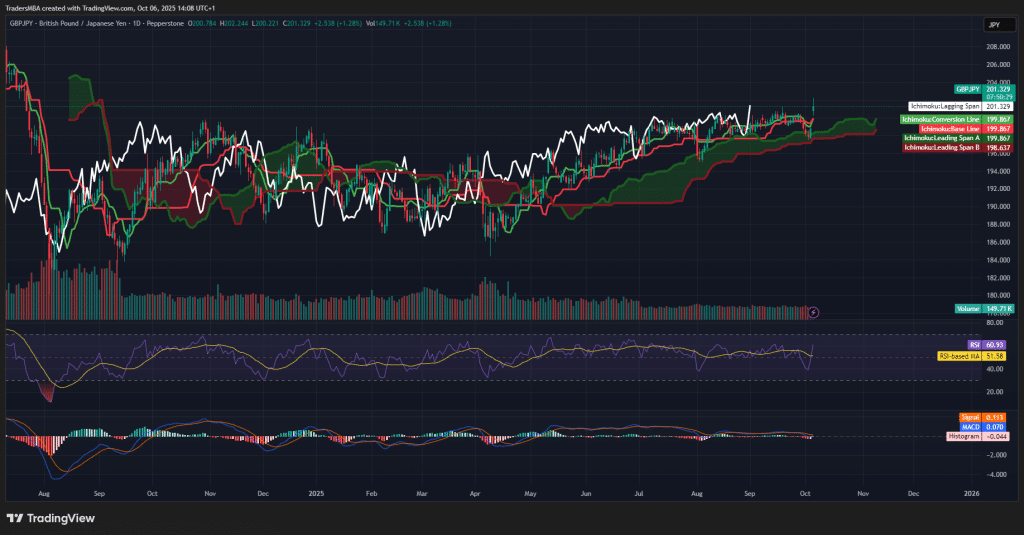Select the Ichimoku Conversion Line label
Image resolution: width=1024 pixels, height=535 pixels.
(940, 119)
